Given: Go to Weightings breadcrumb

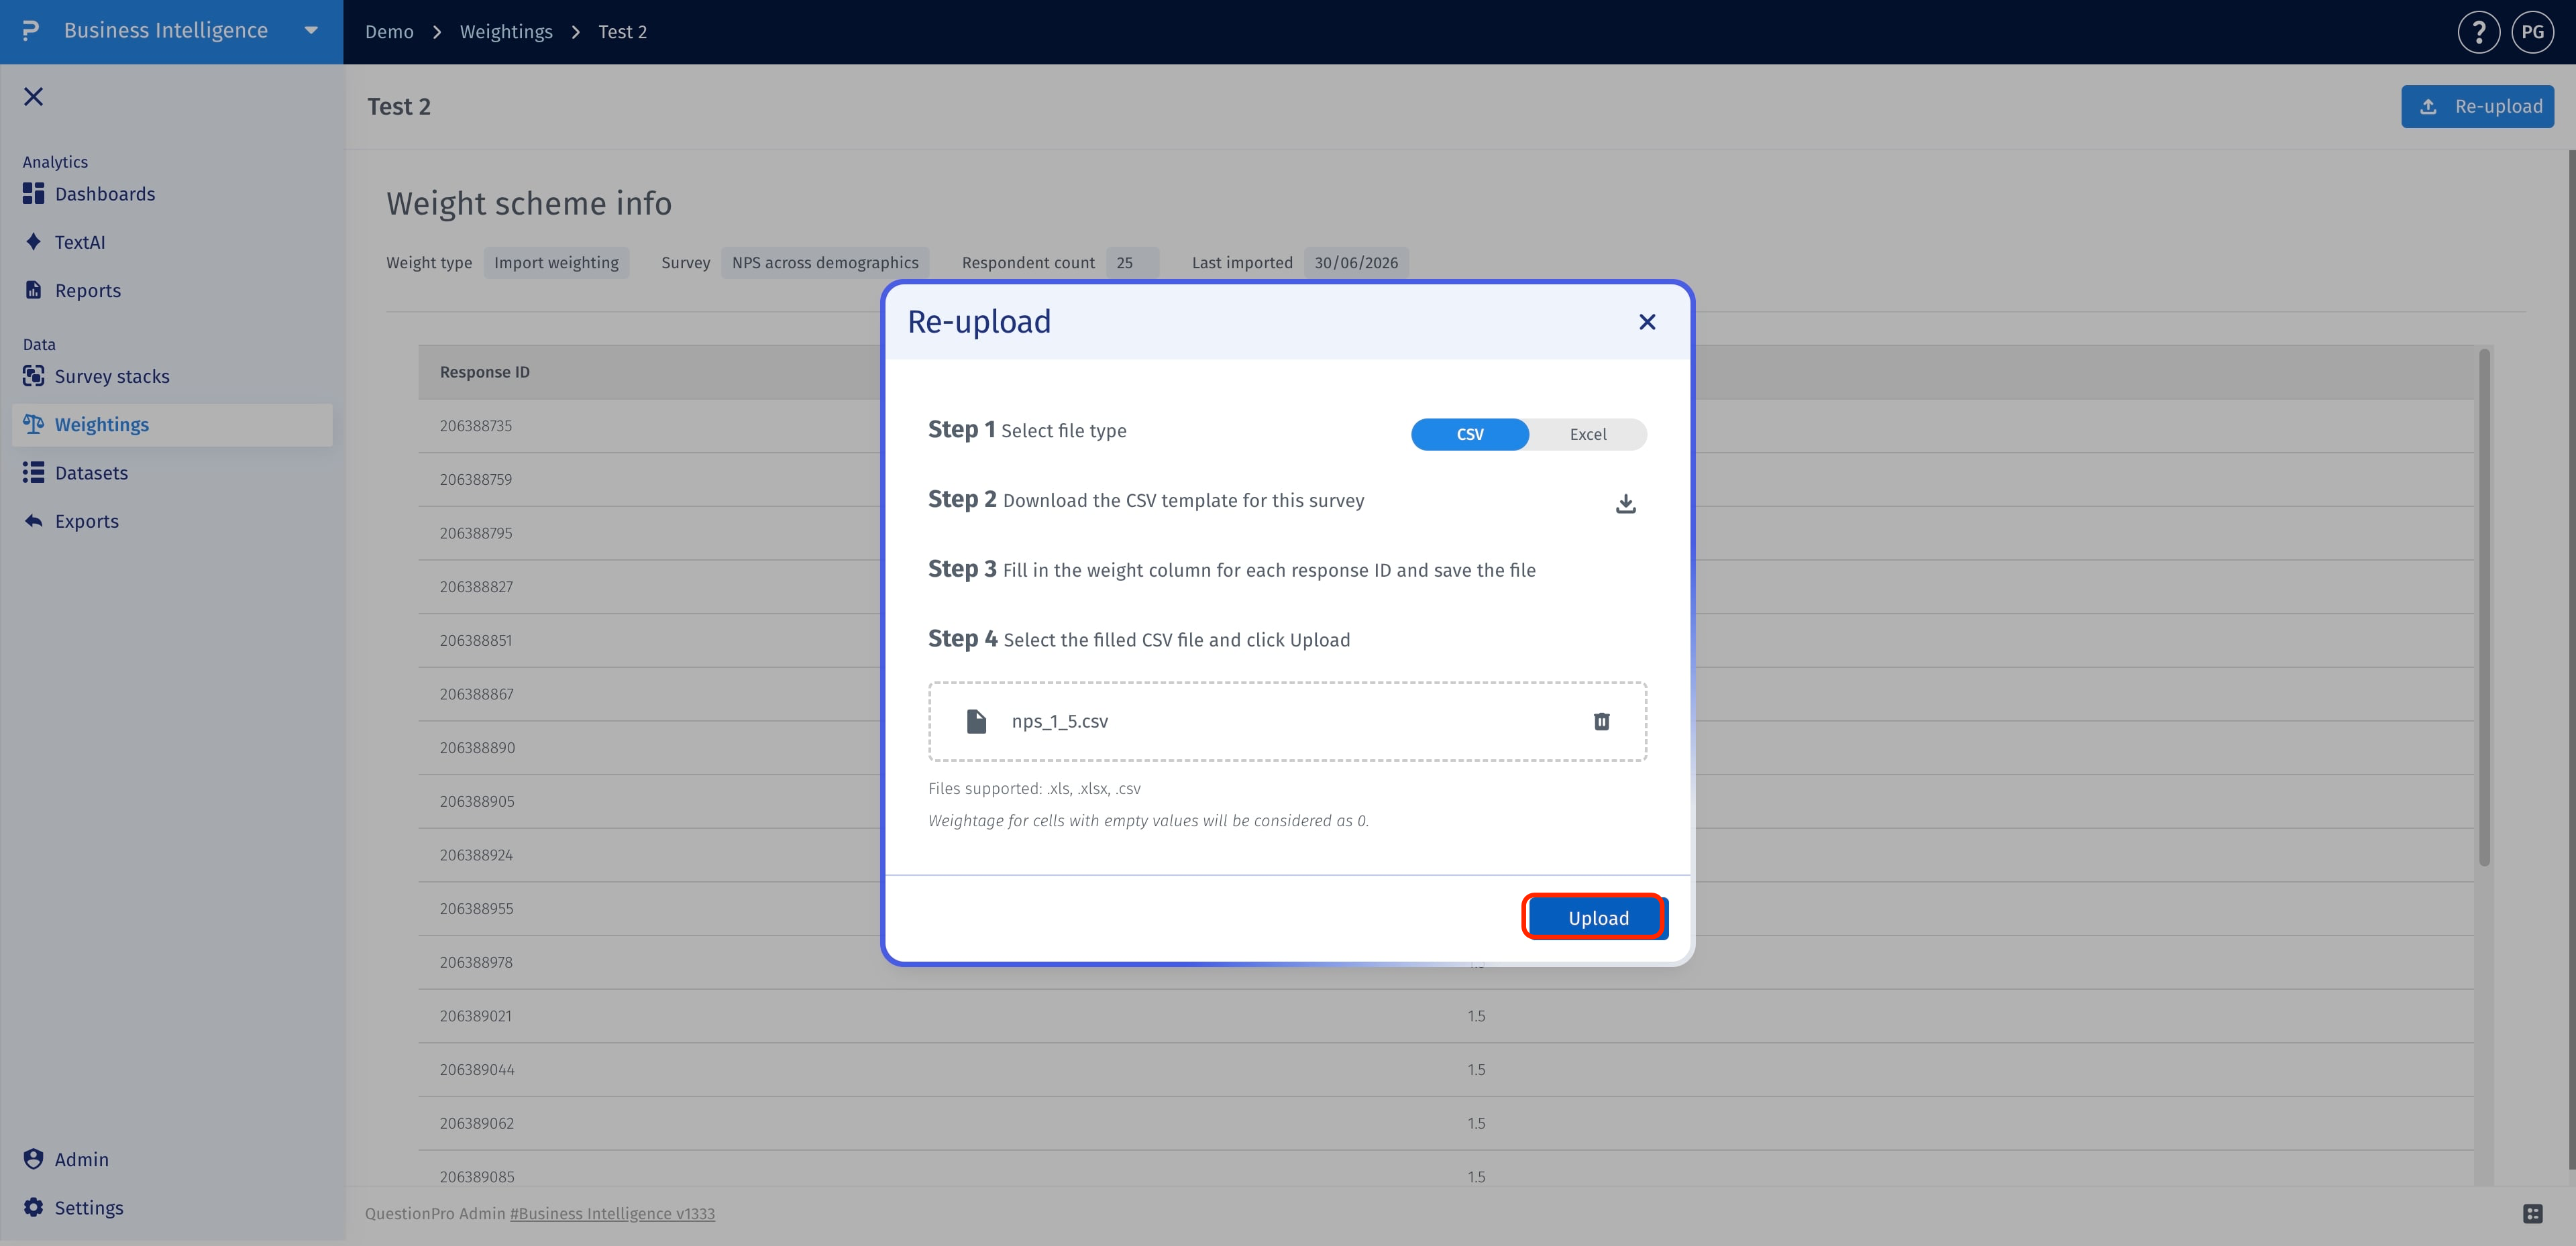Looking at the screenshot, I should (x=506, y=32).
